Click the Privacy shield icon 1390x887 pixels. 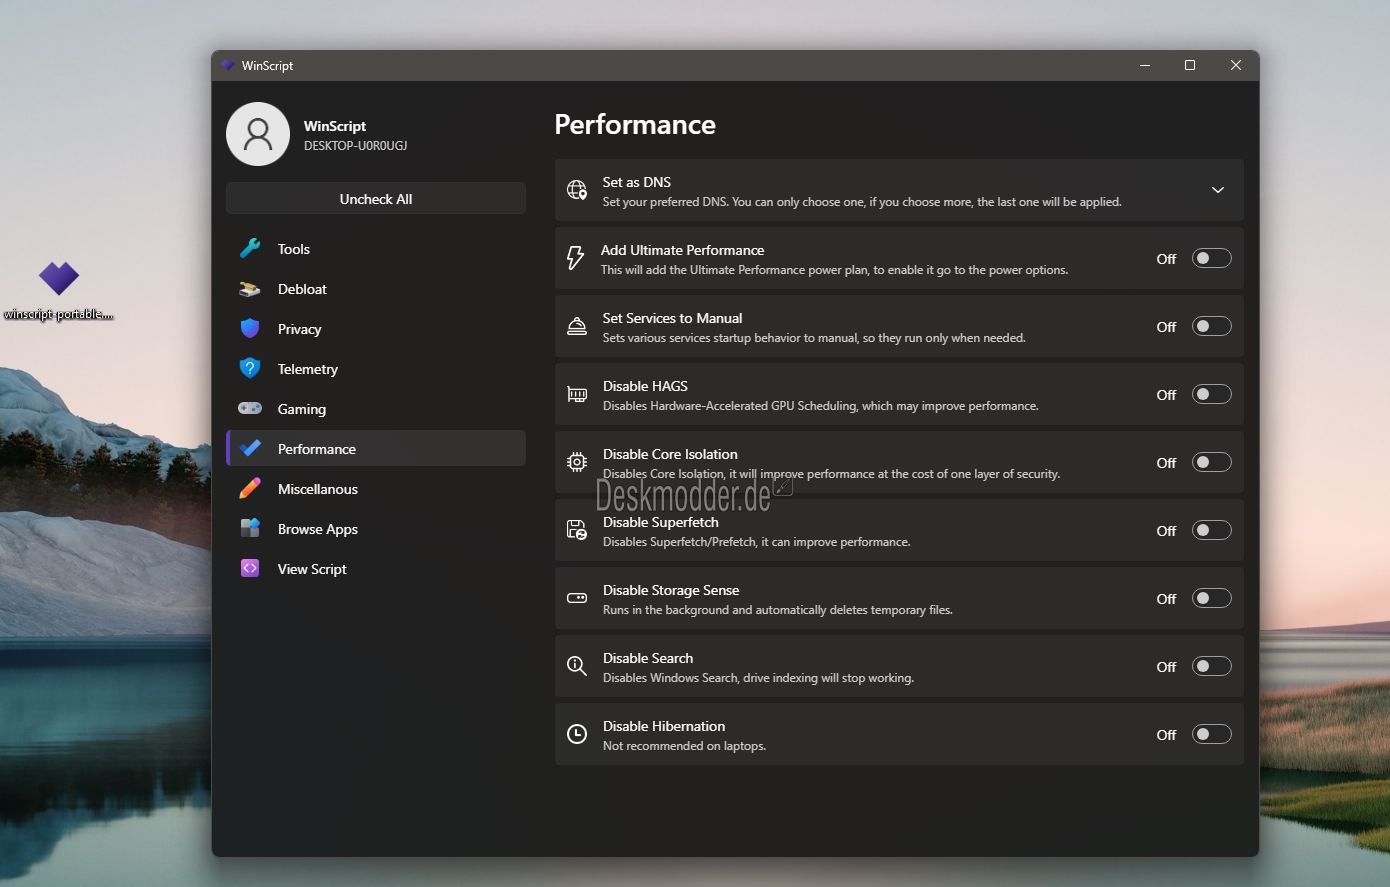250,328
